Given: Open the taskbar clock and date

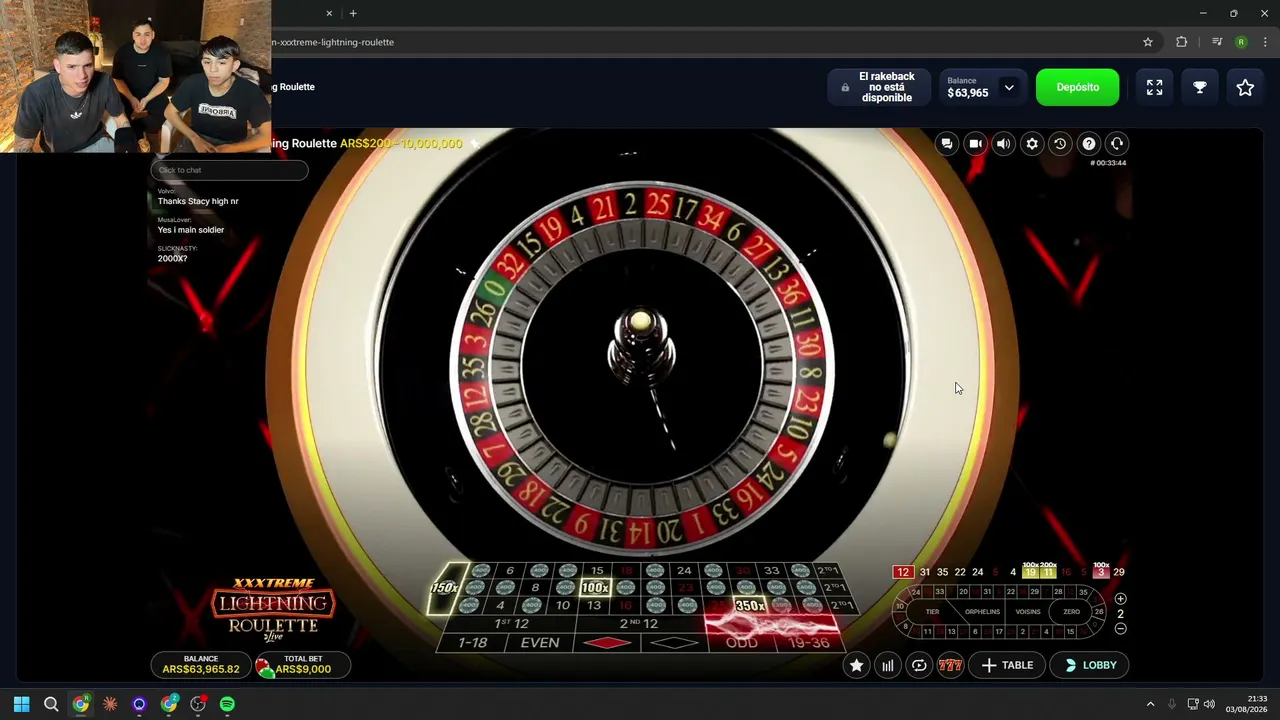Looking at the screenshot, I should click(x=1246, y=704).
